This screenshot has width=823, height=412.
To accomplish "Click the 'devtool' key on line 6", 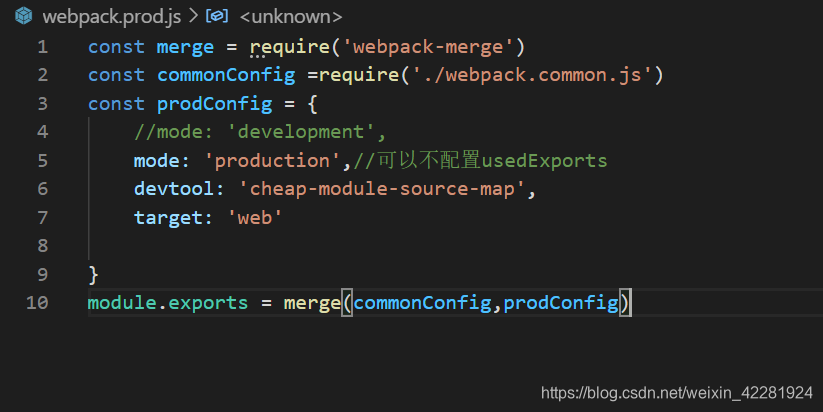I will 174,189.
